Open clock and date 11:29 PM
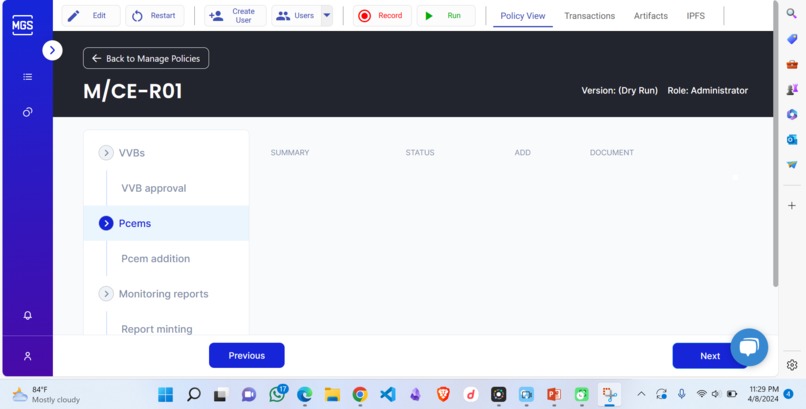 click(764, 394)
